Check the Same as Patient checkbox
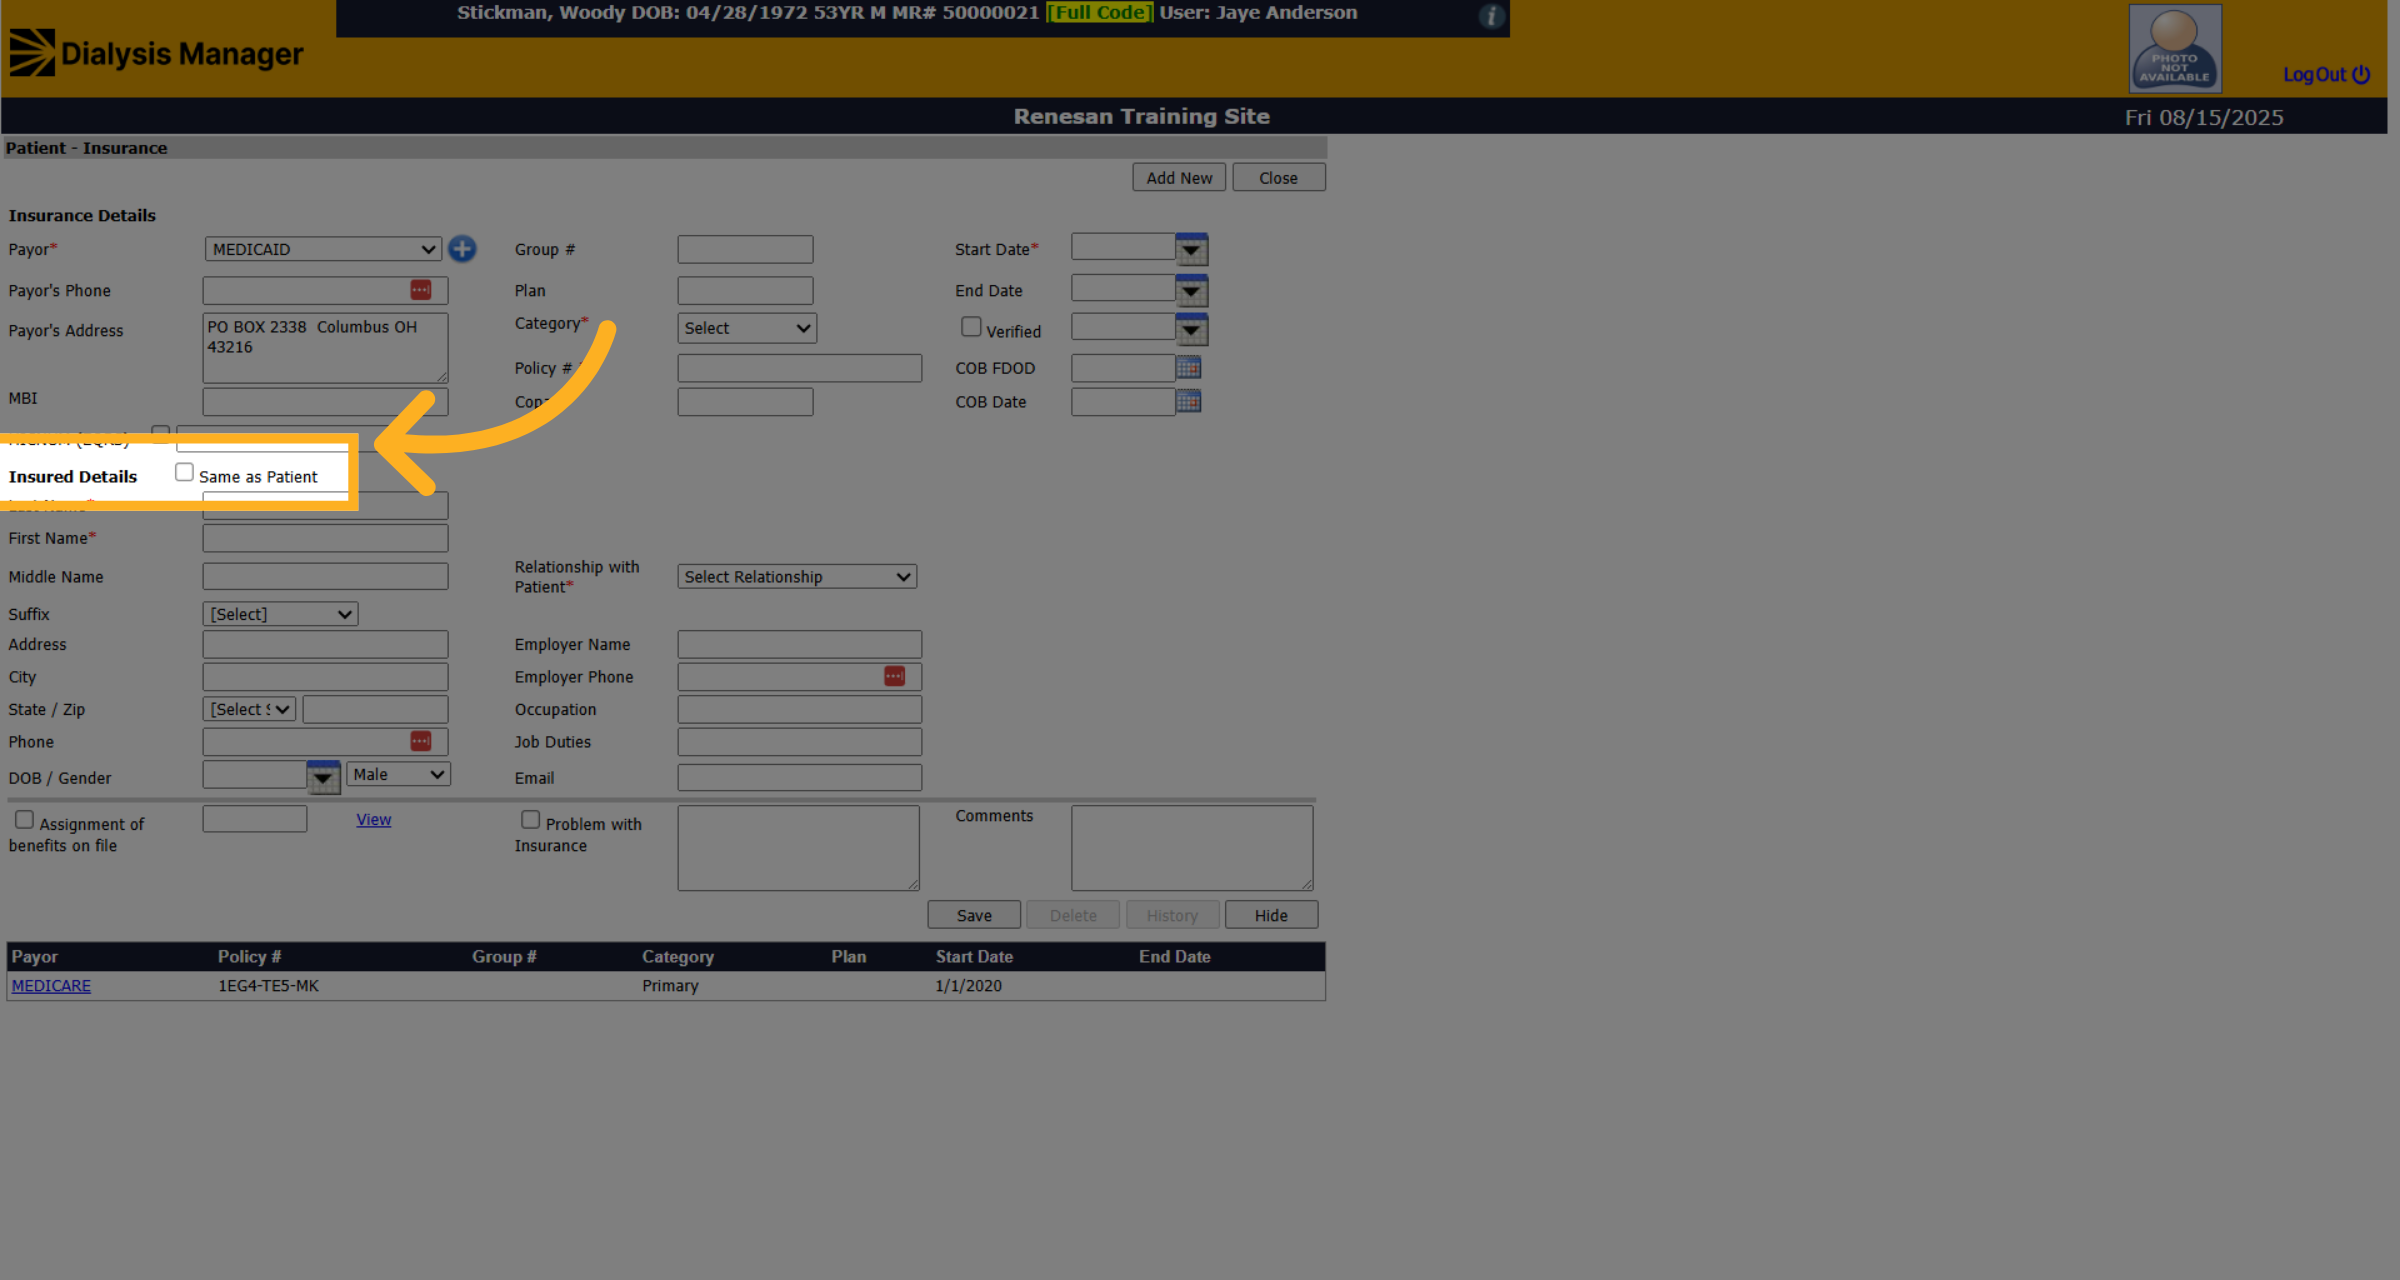The height and width of the screenshot is (1280, 2400). (184, 472)
